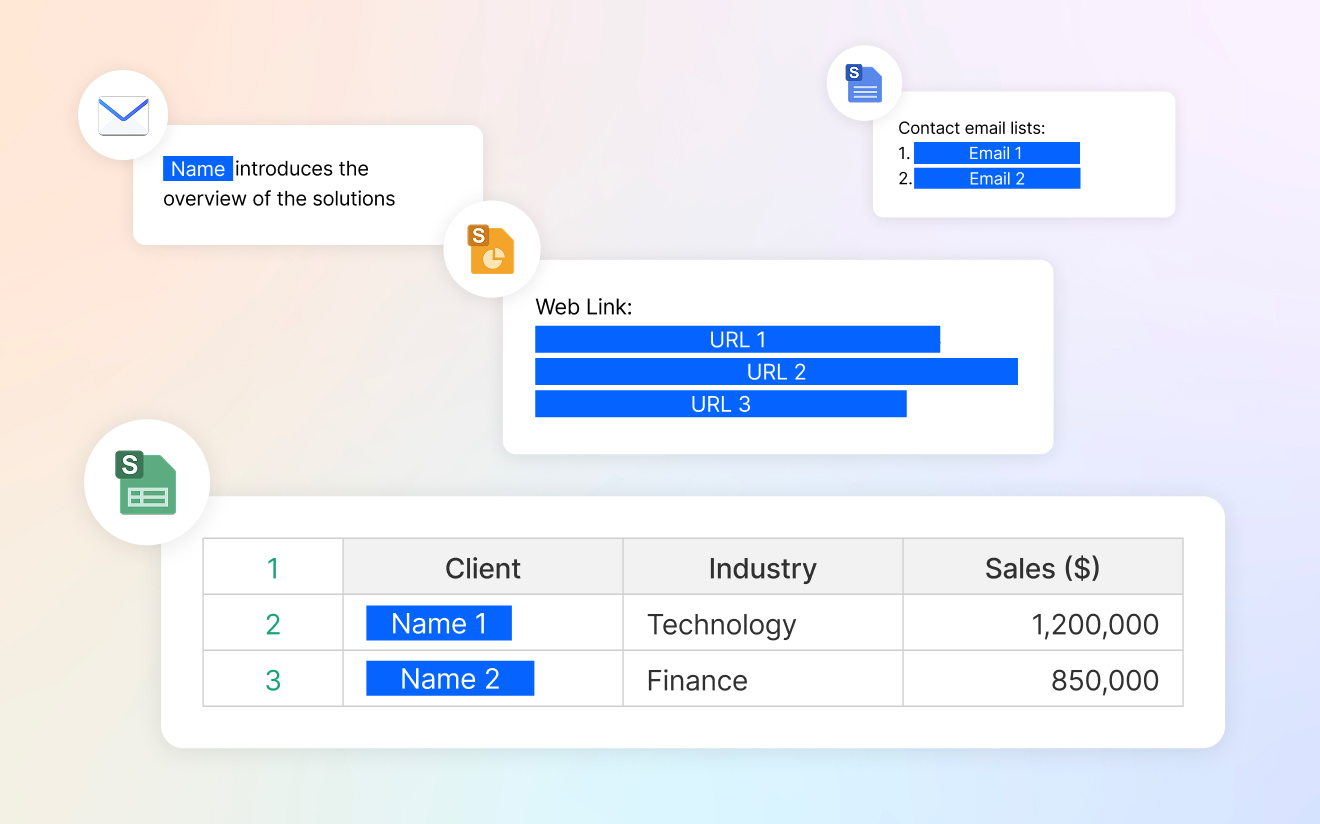1320x824 pixels.
Task: Select the Industry column header
Action: 762,567
